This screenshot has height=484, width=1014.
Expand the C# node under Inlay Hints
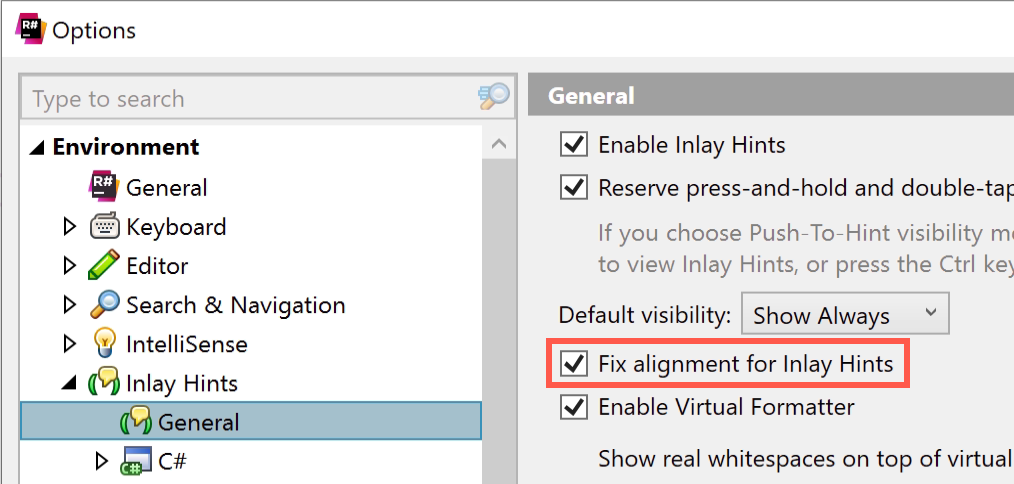coord(102,461)
